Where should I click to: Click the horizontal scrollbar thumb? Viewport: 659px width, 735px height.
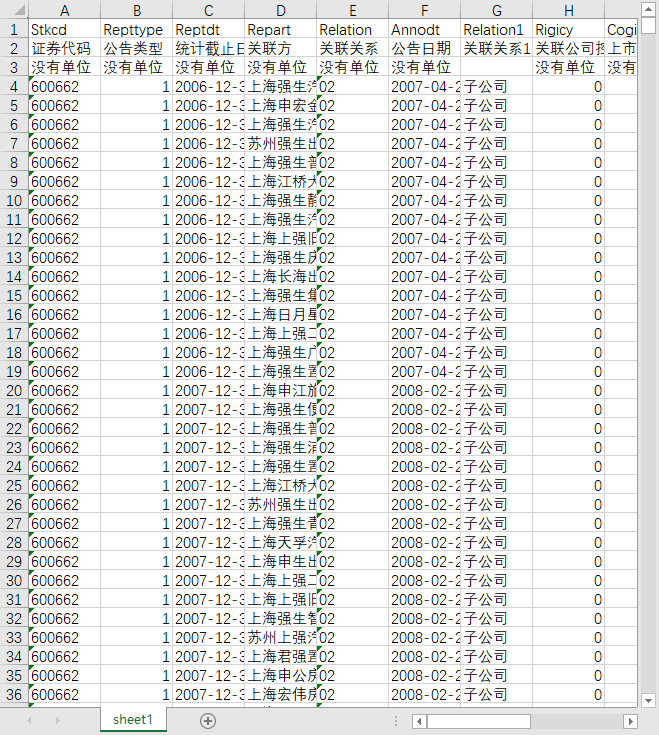(x=479, y=721)
